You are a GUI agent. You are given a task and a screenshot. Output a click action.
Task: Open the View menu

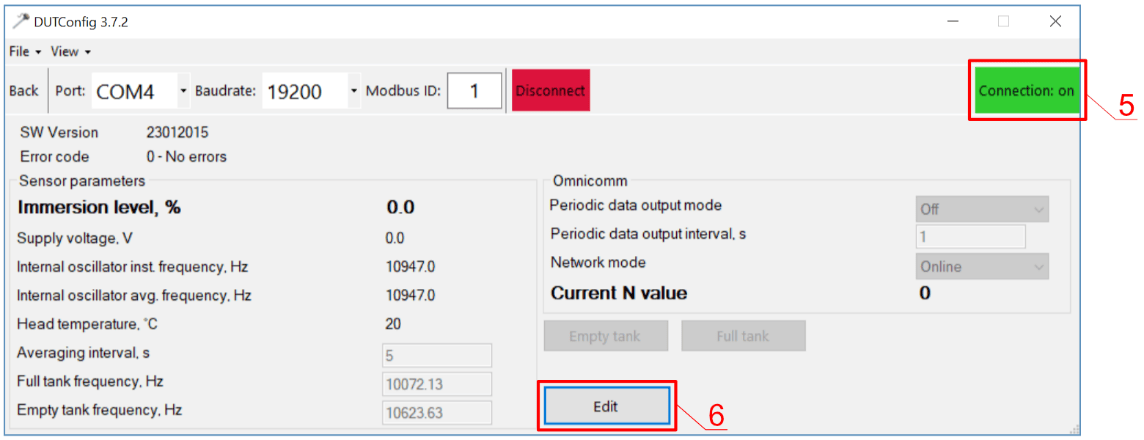coord(70,51)
